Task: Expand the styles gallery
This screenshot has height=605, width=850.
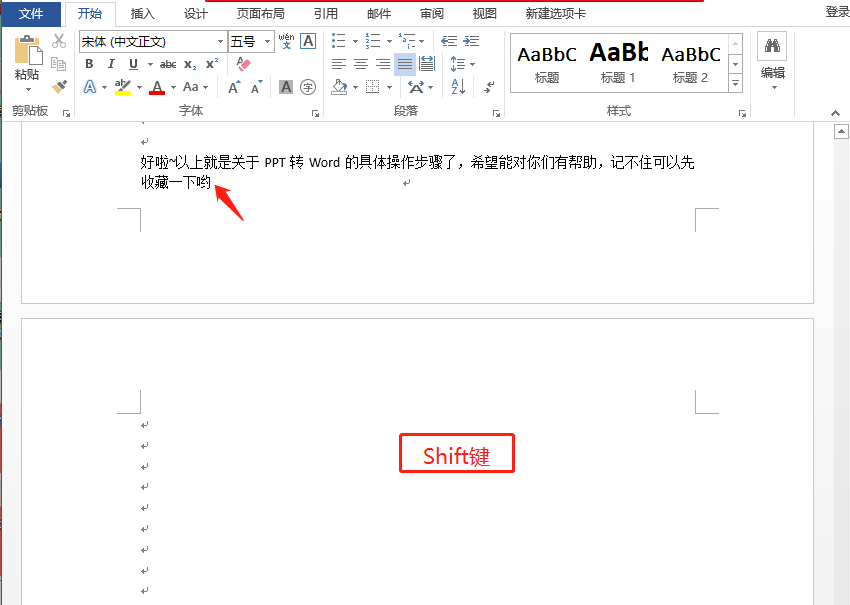Action: pos(736,83)
